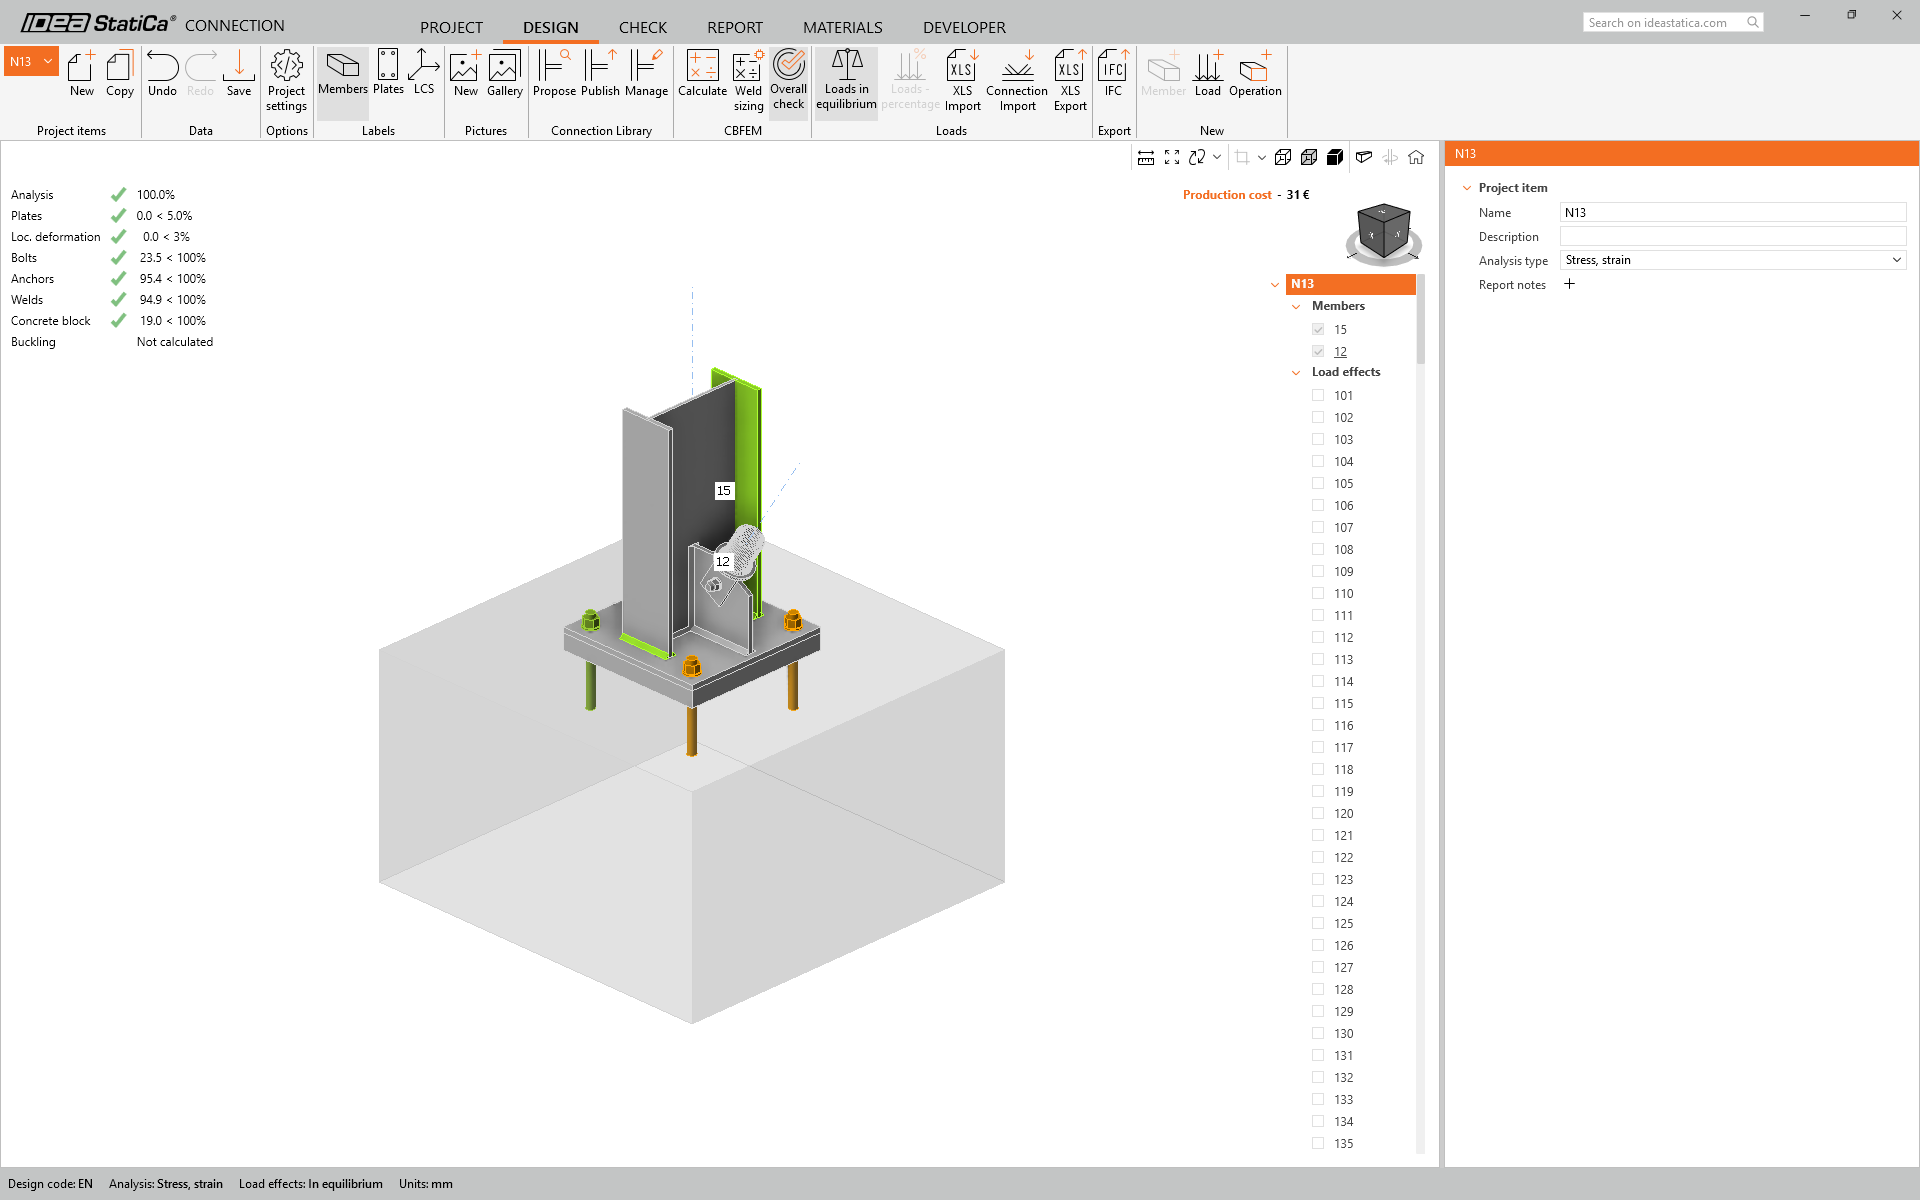
Task: Add a report note with plus button
Action: (1569, 284)
